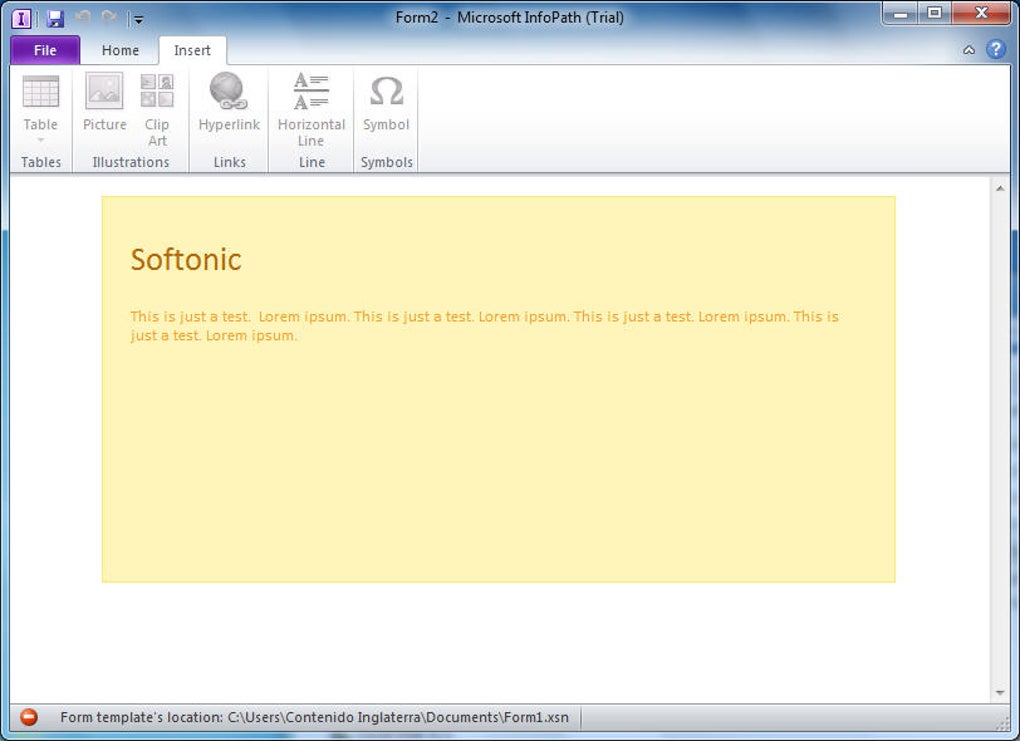The width and height of the screenshot is (1020, 741).
Task: Open Clip Art from Illustrations group
Action: [x=157, y=109]
